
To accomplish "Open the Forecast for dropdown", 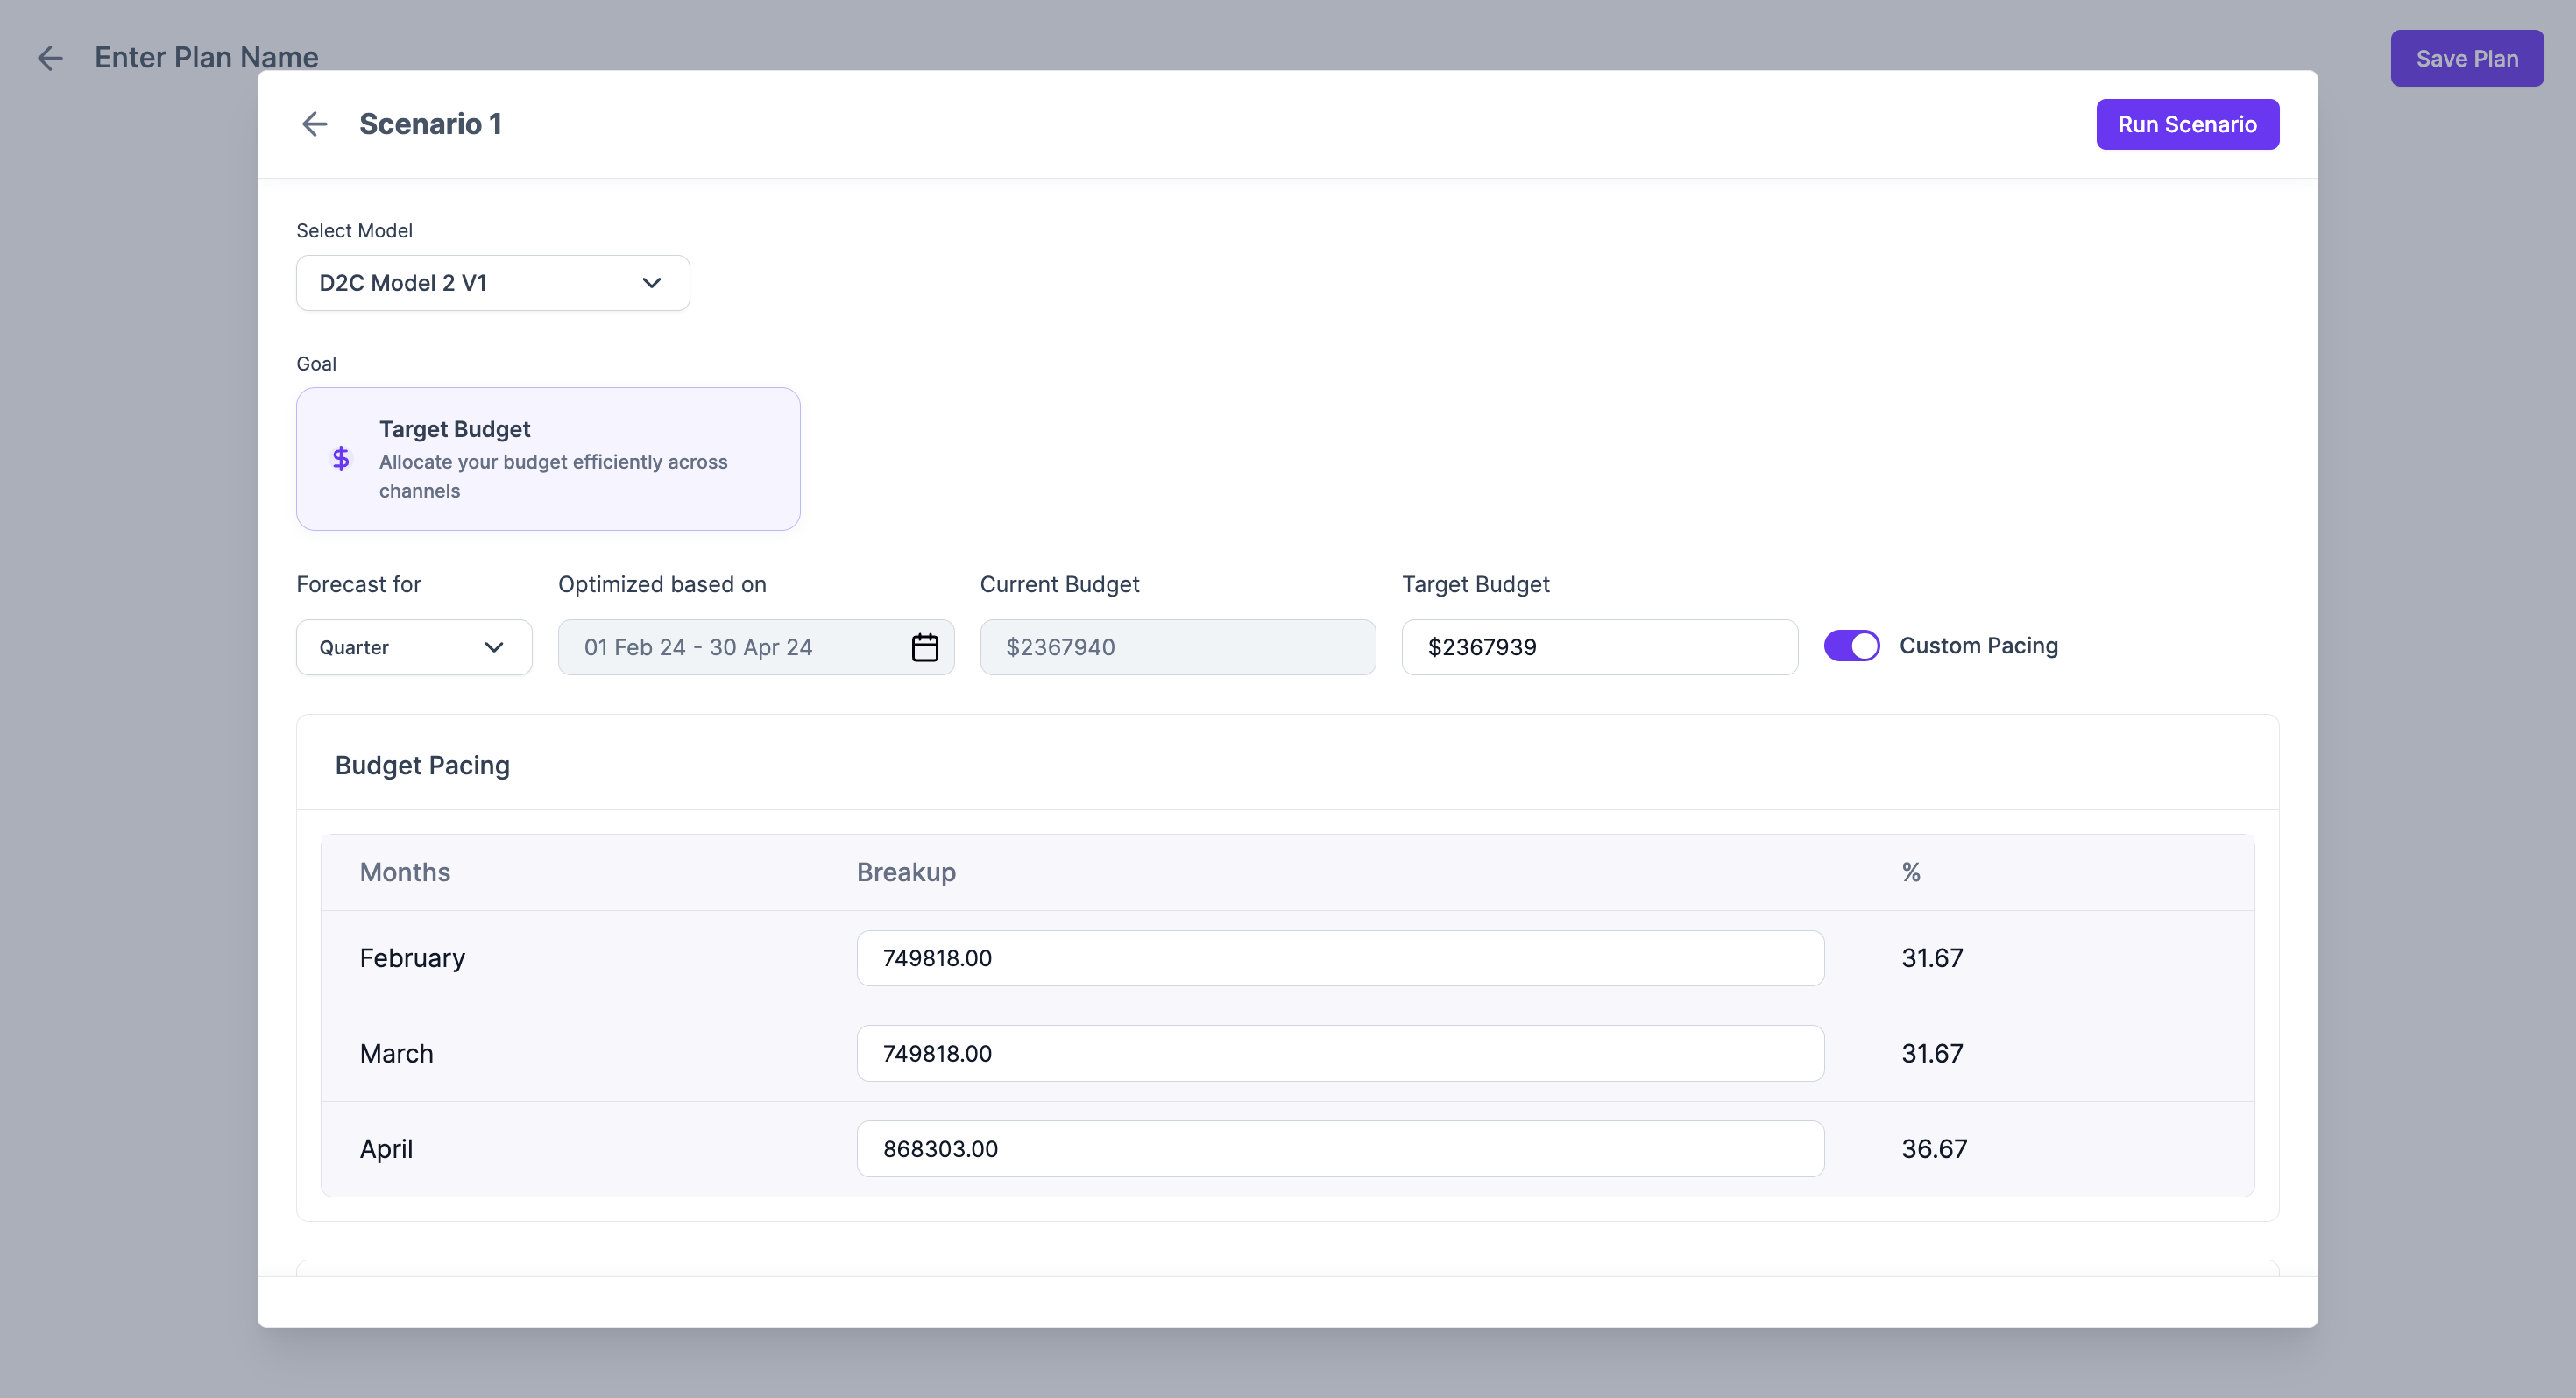I will pyautogui.click(x=413, y=647).
